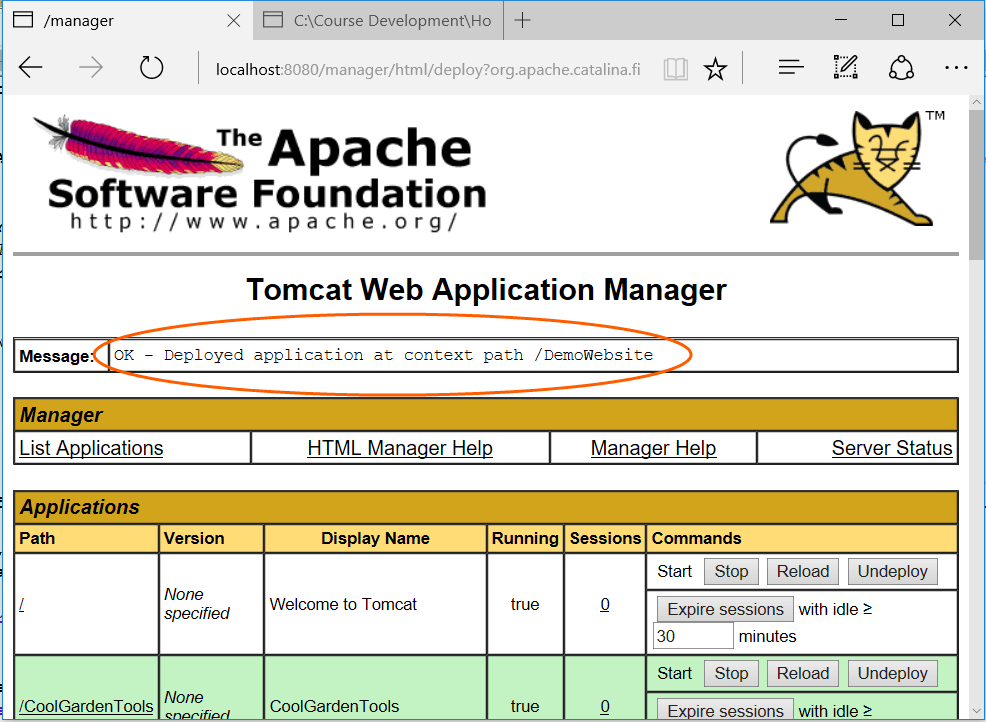
Task: Click the 'Sessions' column header
Action: coord(605,538)
